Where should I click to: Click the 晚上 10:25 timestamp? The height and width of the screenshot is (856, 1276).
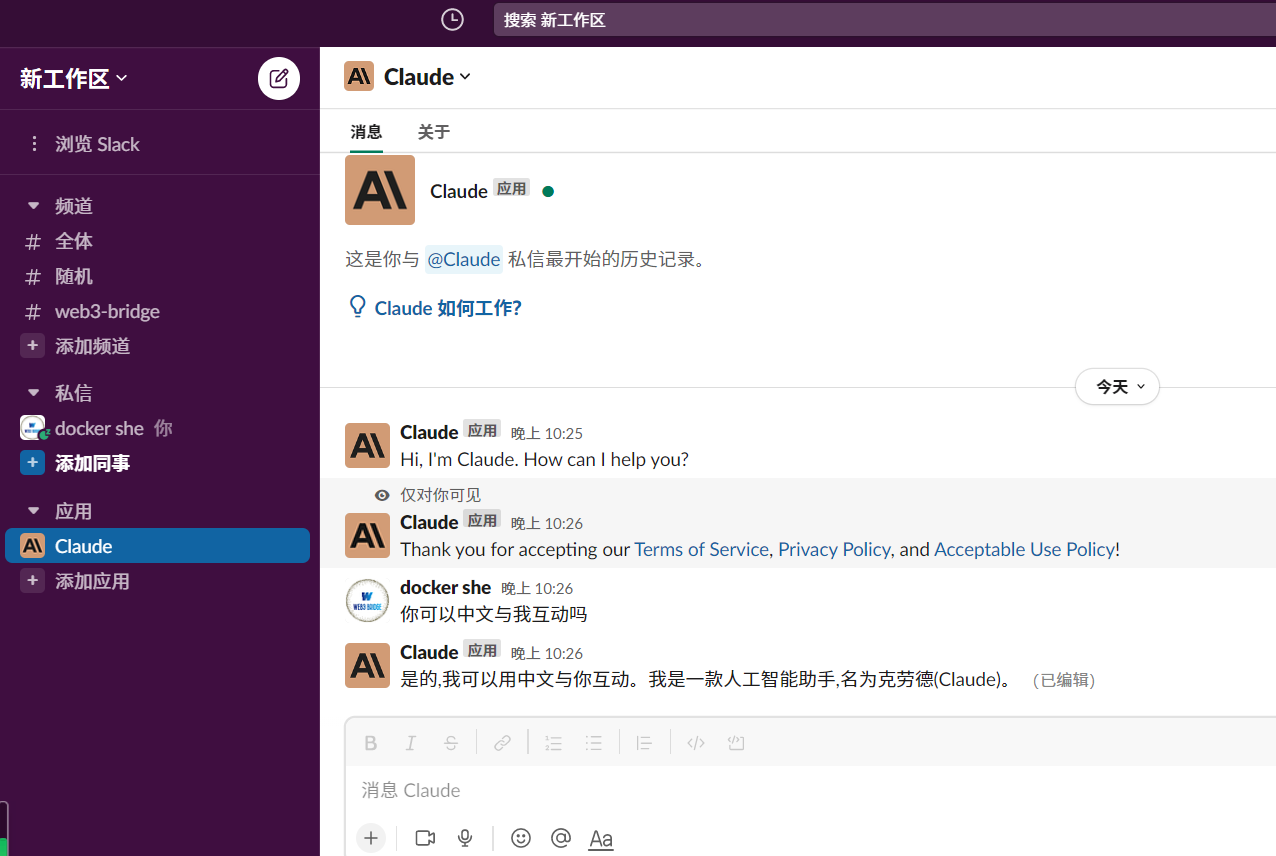point(547,433)
